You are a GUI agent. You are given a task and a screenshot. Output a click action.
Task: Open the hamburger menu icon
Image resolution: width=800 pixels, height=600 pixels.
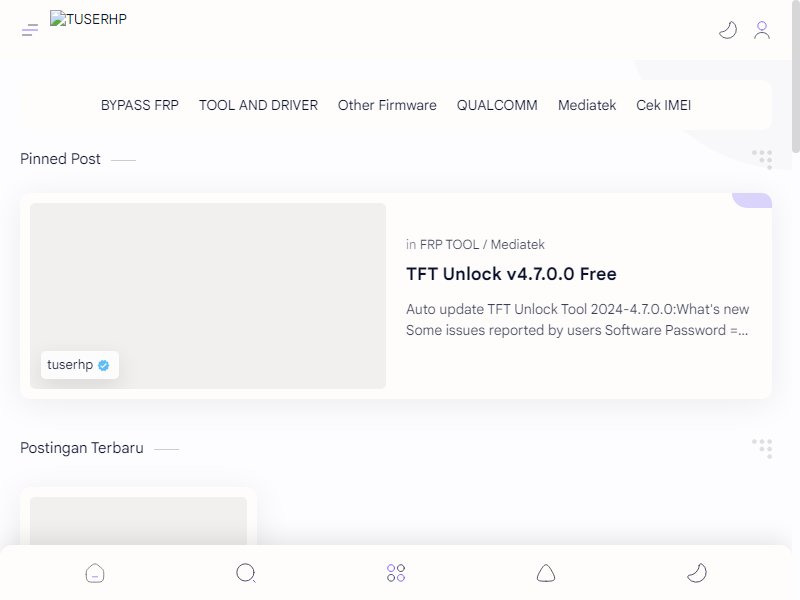point(30,30)
